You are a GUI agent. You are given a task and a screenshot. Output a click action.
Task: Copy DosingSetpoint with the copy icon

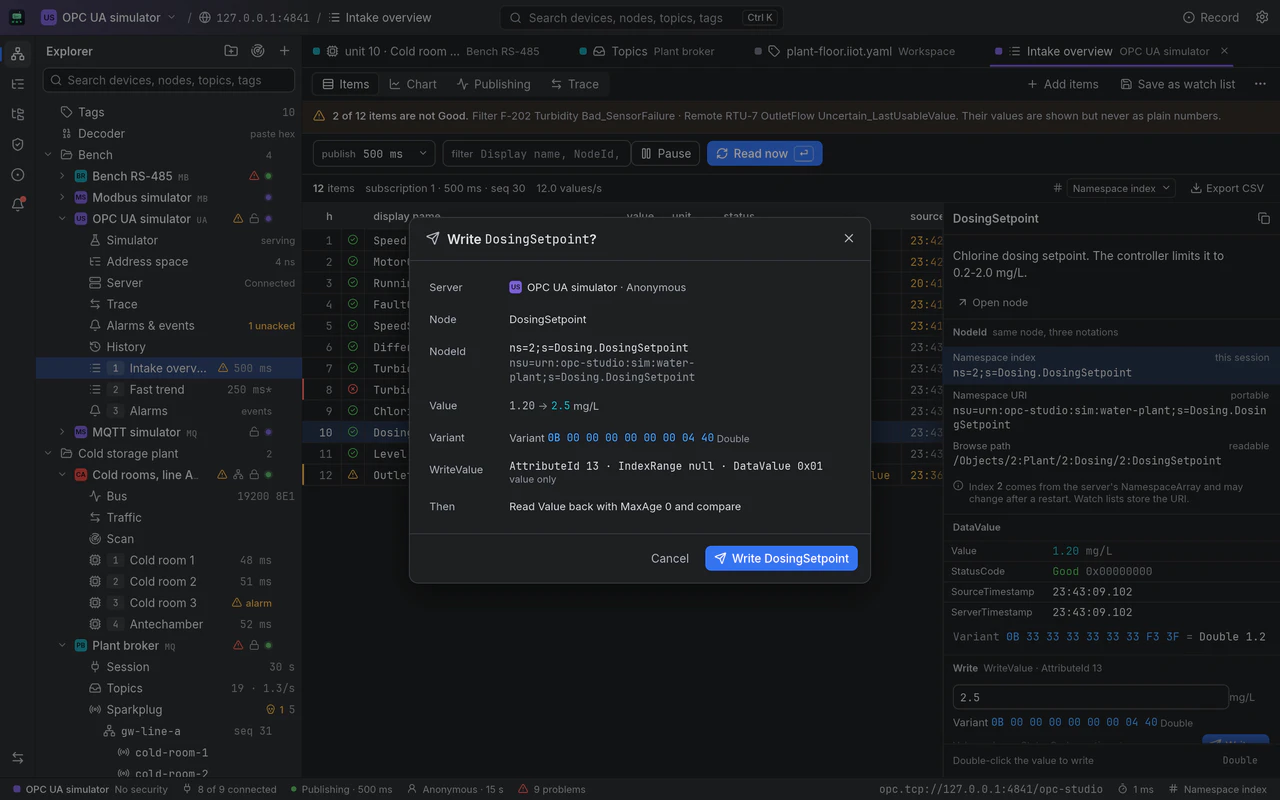tap(1264, 218)
